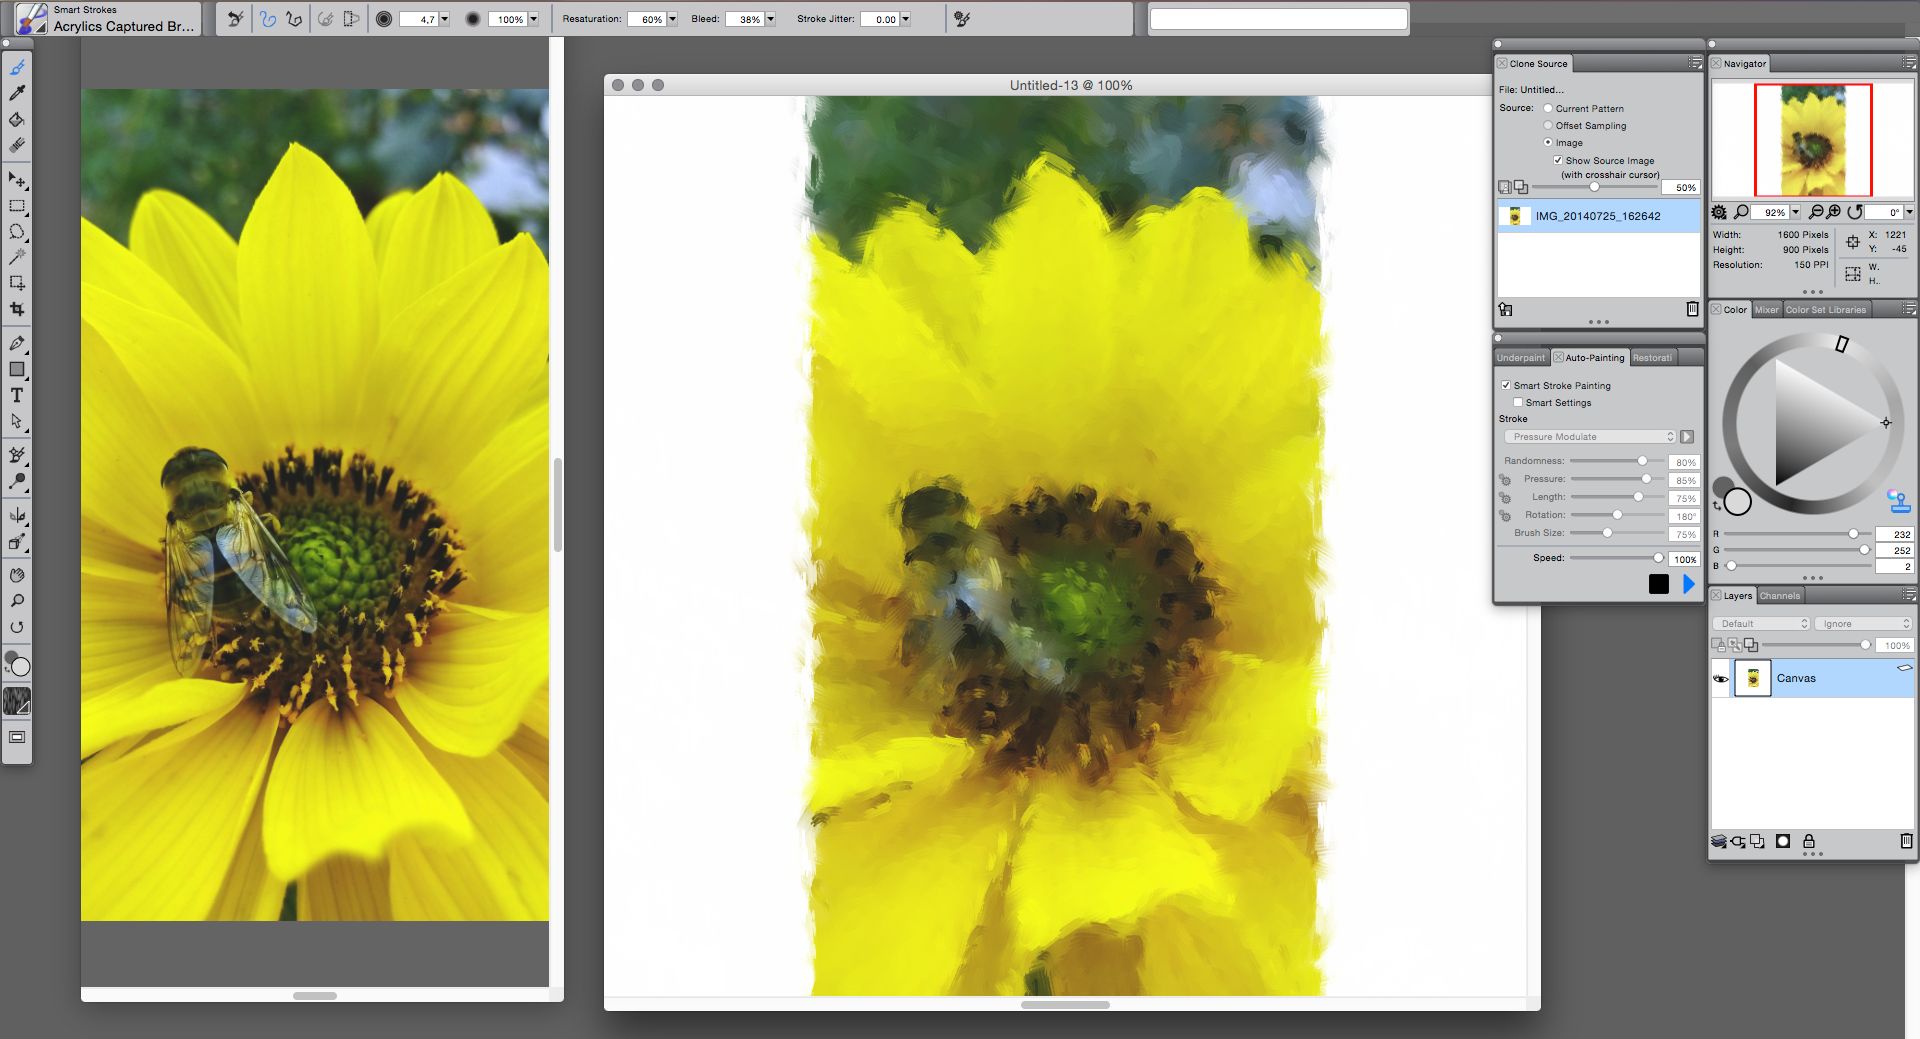
Task: Hide the Canvas layer eye icon
Action: coord(1721,678)
